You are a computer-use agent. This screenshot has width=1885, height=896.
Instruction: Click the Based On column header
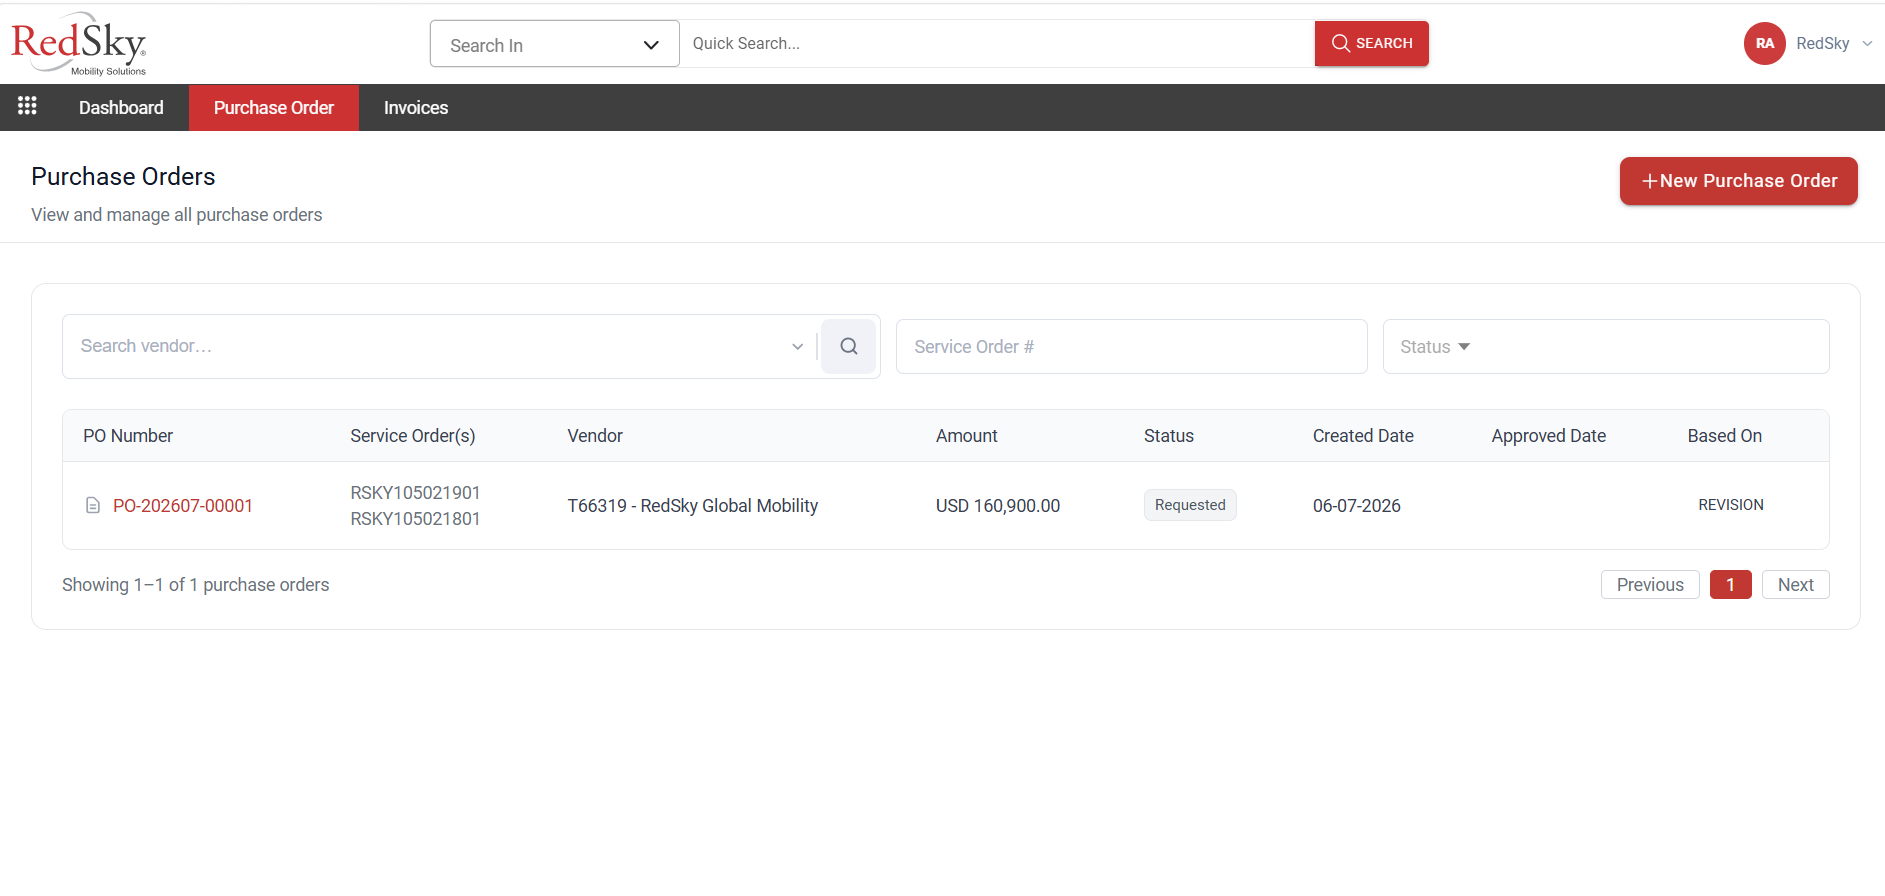[1725, 436]
